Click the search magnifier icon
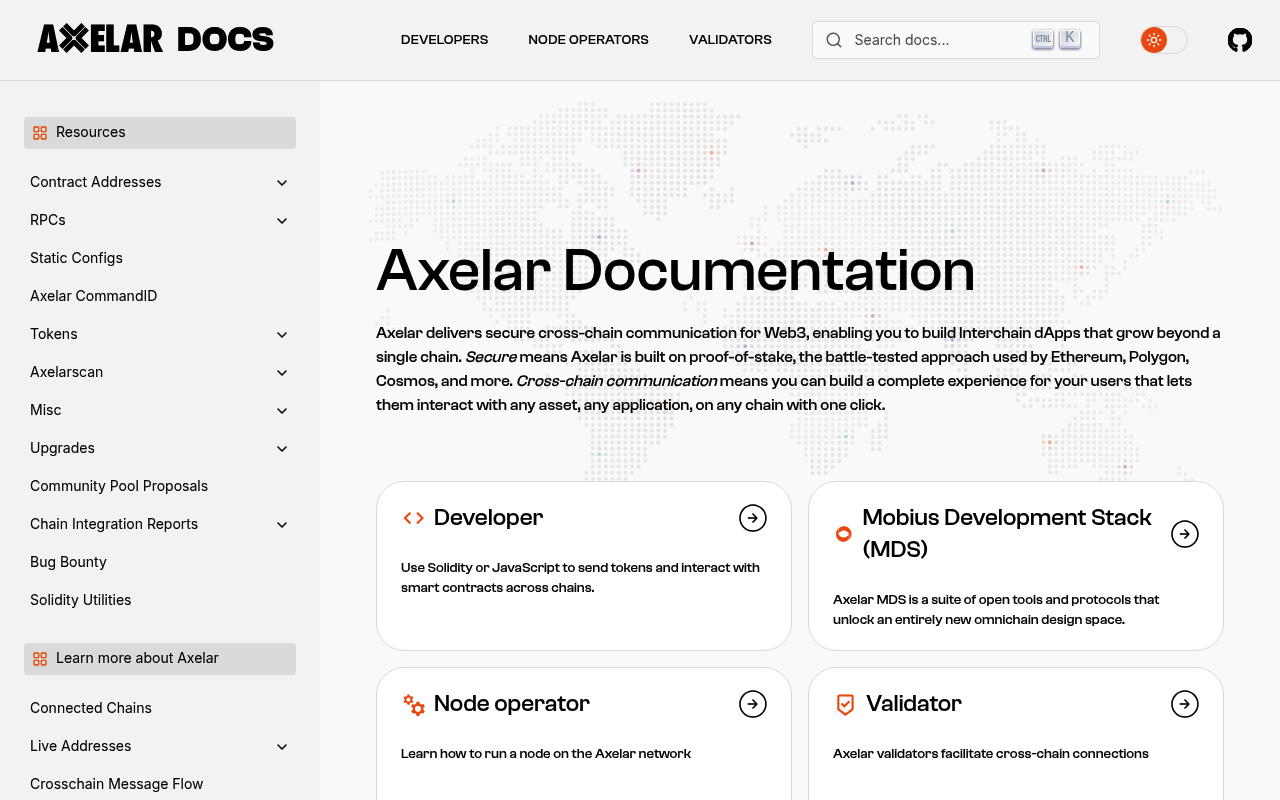Screen dimensions: 1280x800 [x=834, y=40]
